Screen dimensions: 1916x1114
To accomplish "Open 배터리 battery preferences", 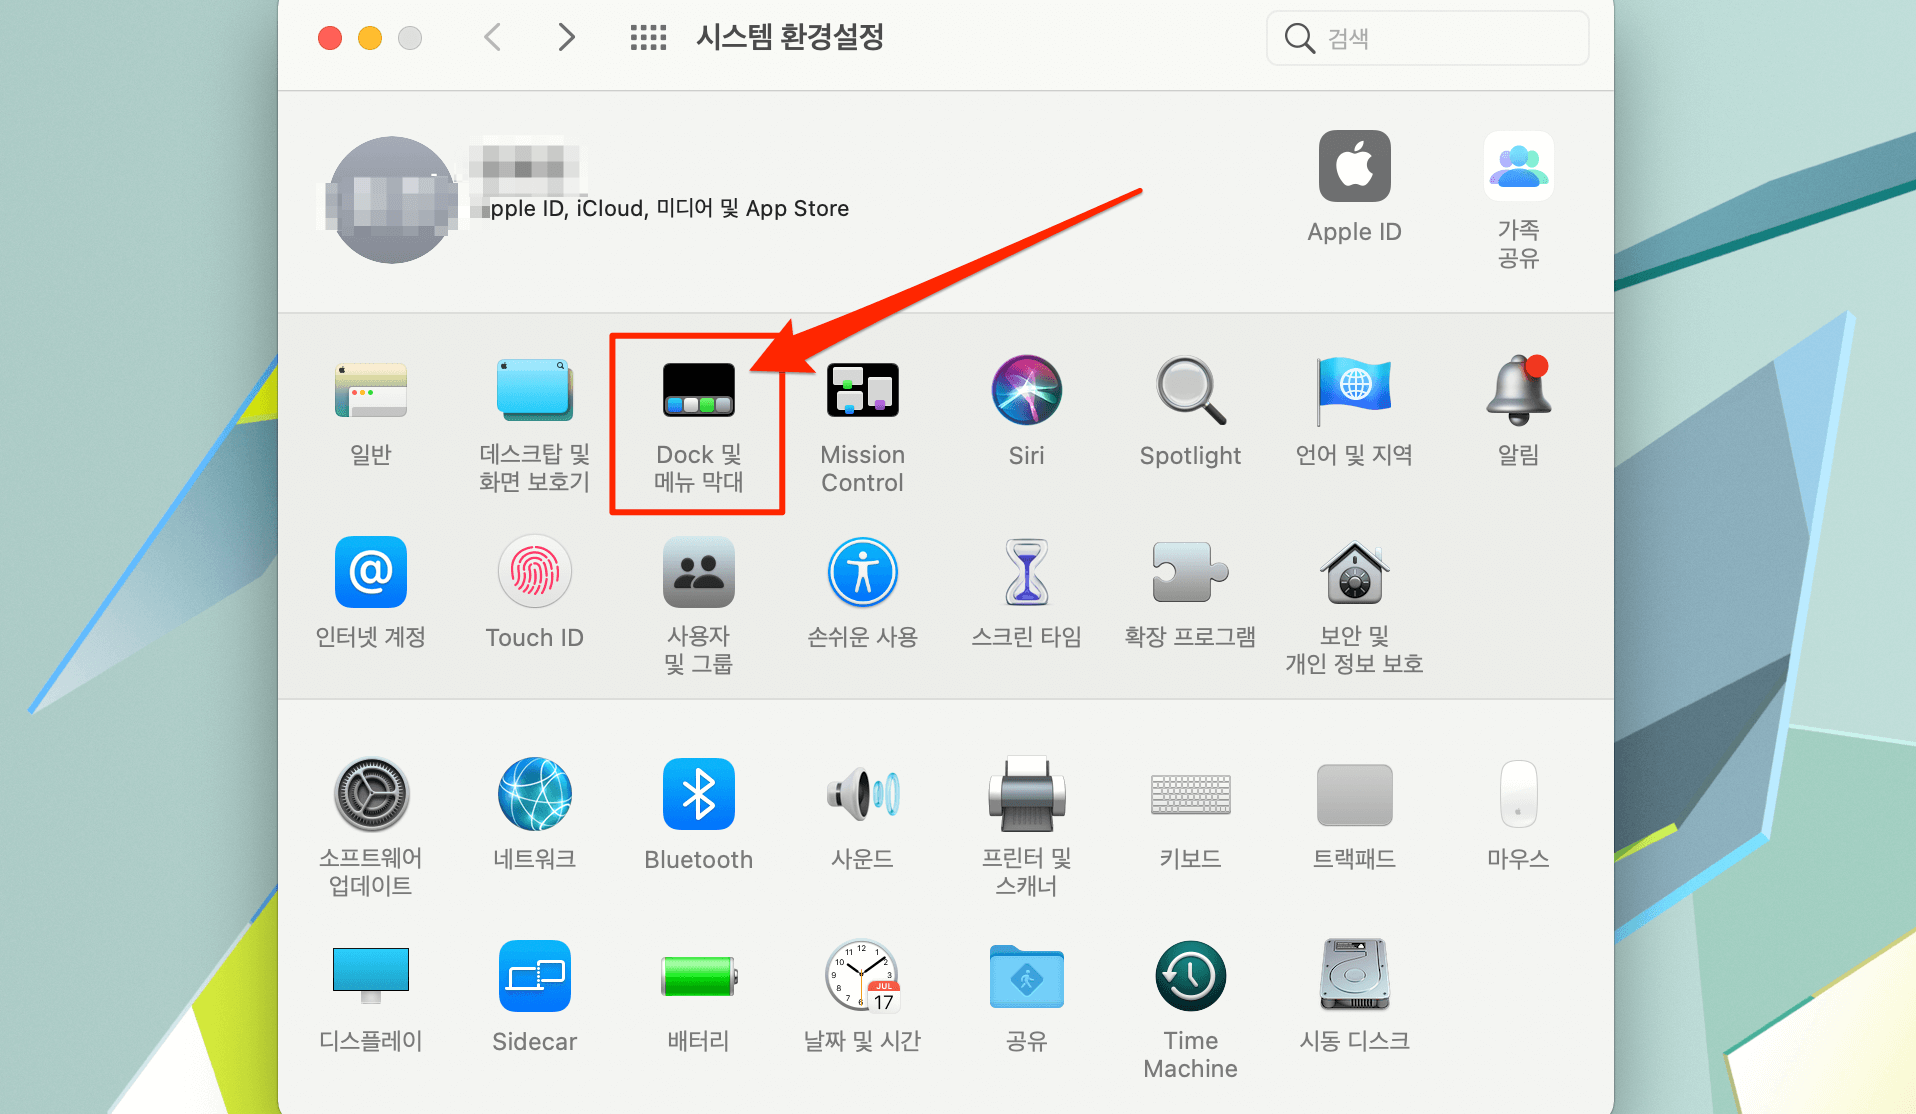I will point(699,977).
